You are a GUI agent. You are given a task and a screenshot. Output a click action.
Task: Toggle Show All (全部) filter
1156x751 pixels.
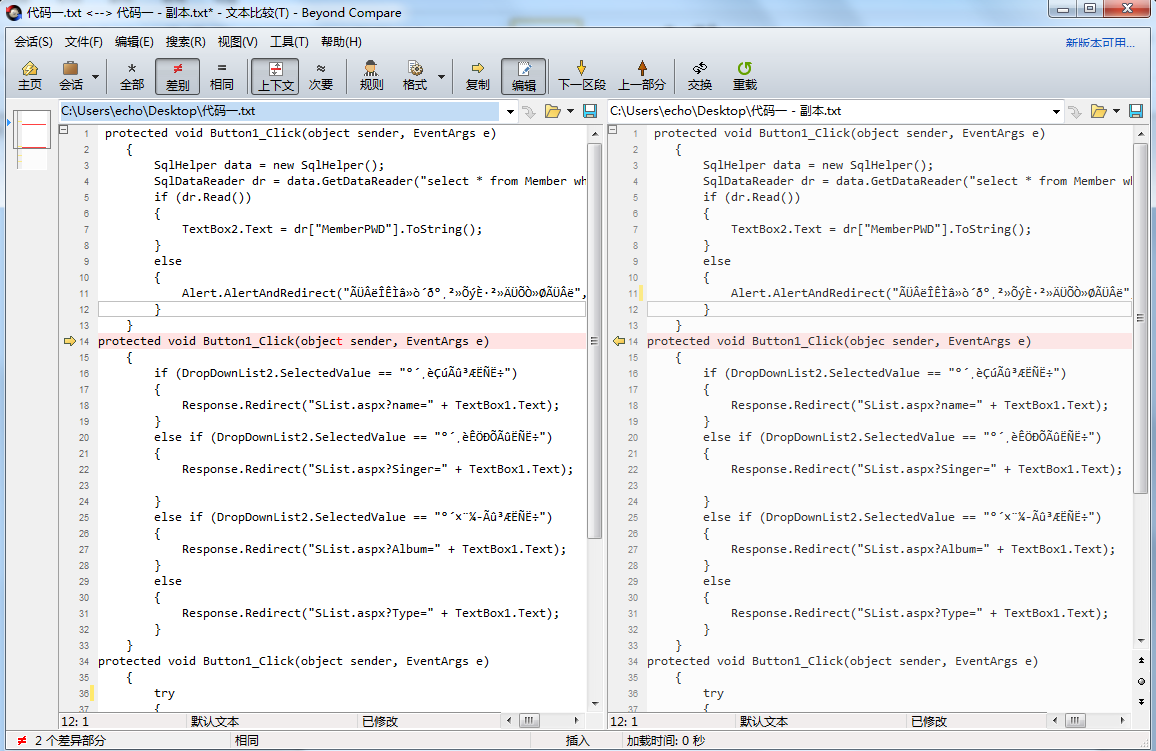click(x=132, y=76)
